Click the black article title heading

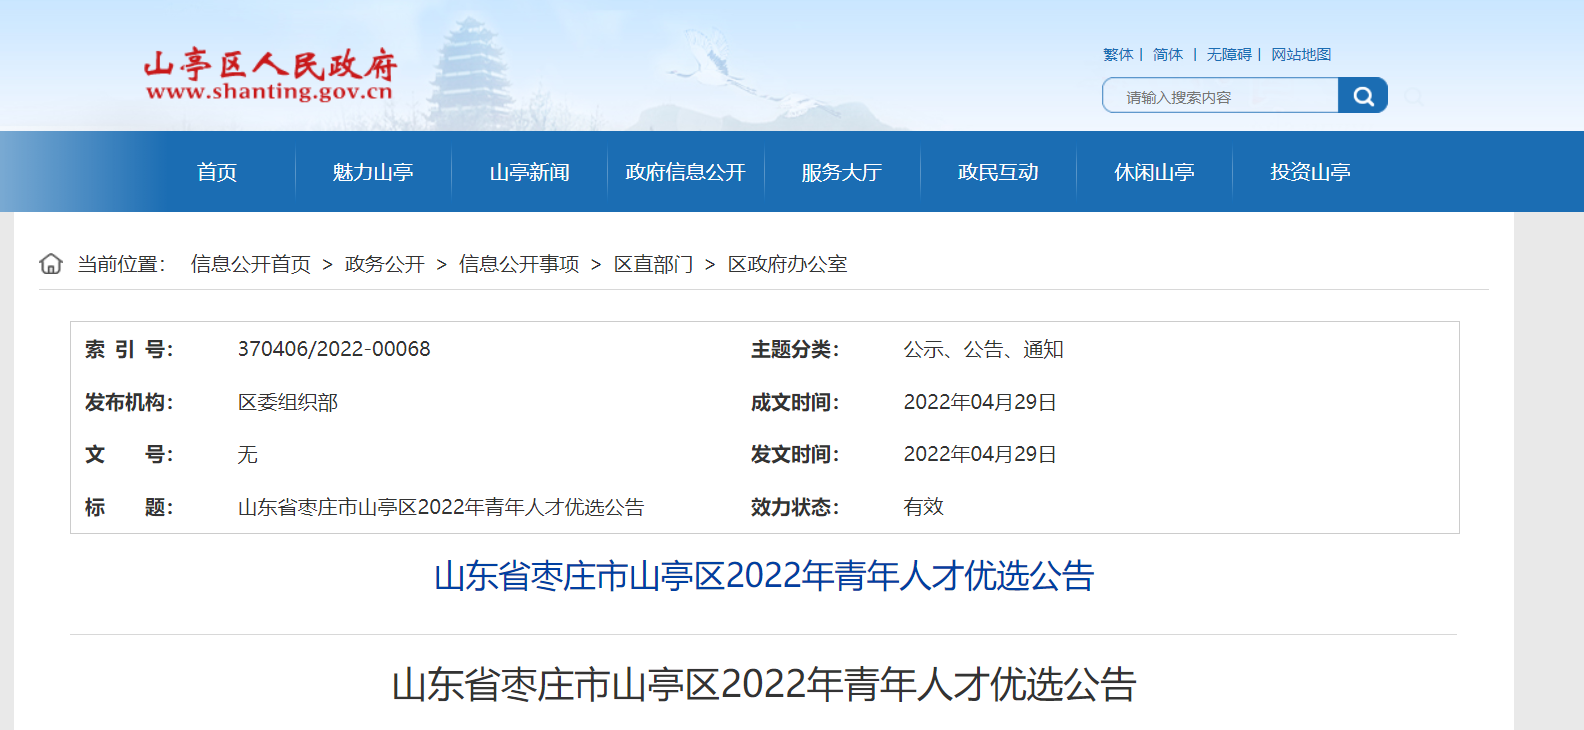[x=764, y=685]
